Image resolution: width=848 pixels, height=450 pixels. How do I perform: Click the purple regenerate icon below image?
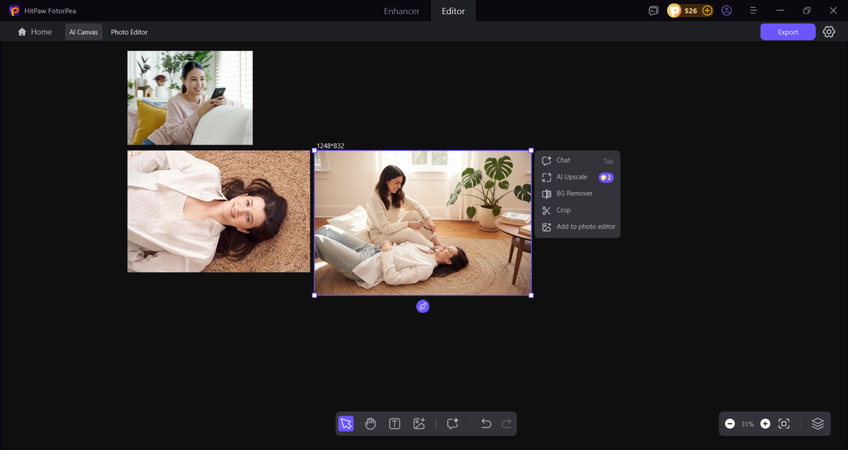(423, 306)
